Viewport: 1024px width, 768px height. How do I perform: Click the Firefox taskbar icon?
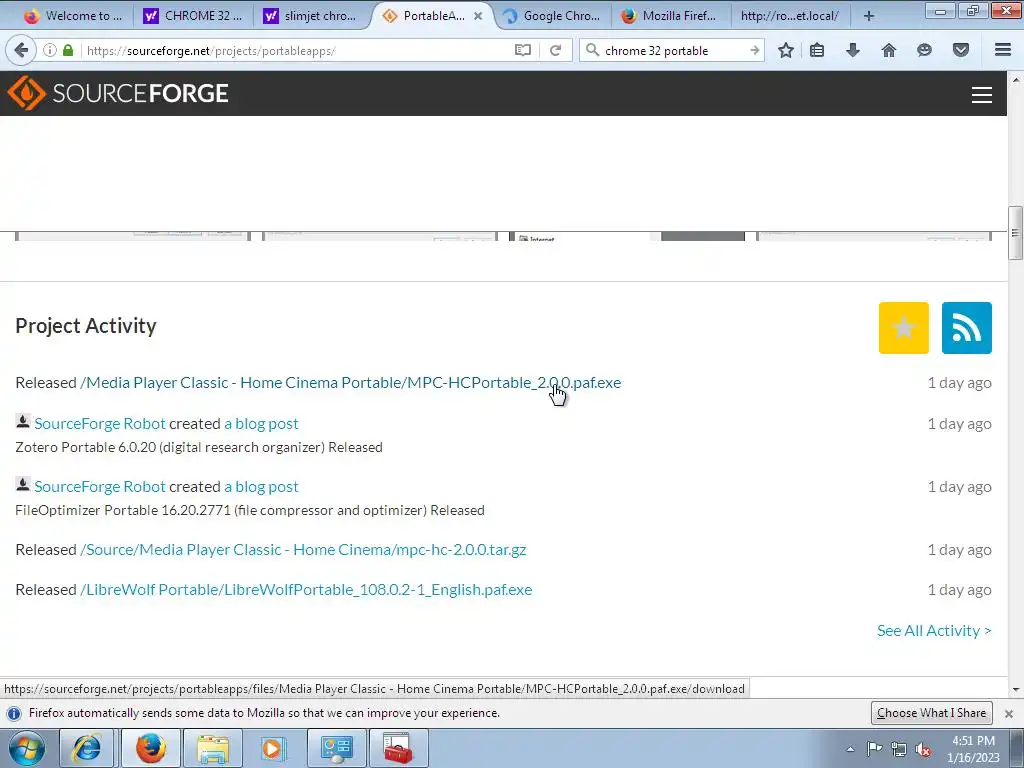[x=150, y=748]
